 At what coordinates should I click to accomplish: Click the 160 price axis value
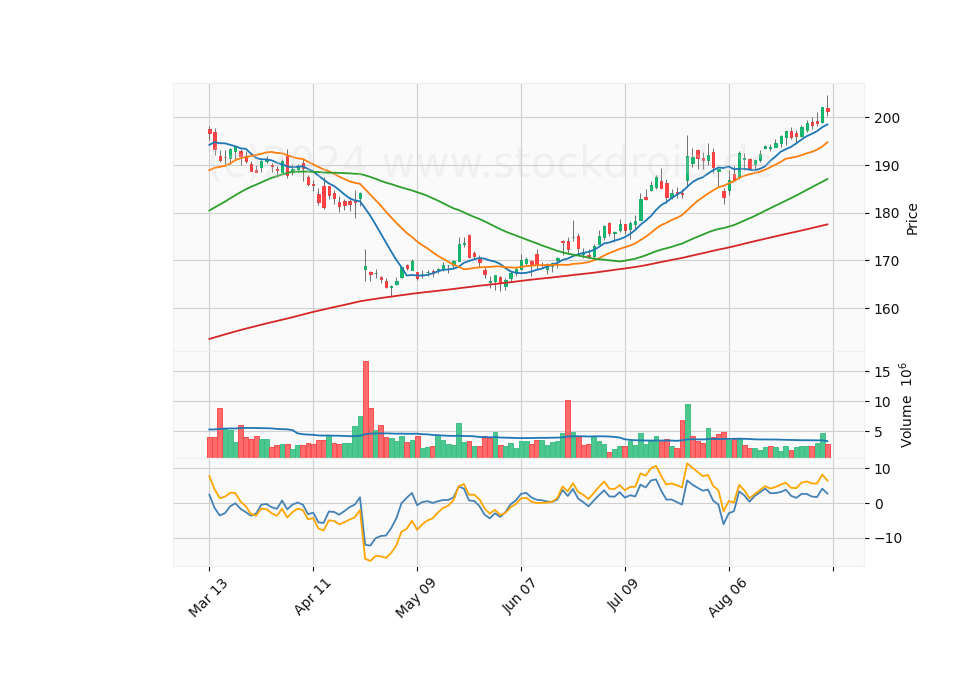coord(886,309)
